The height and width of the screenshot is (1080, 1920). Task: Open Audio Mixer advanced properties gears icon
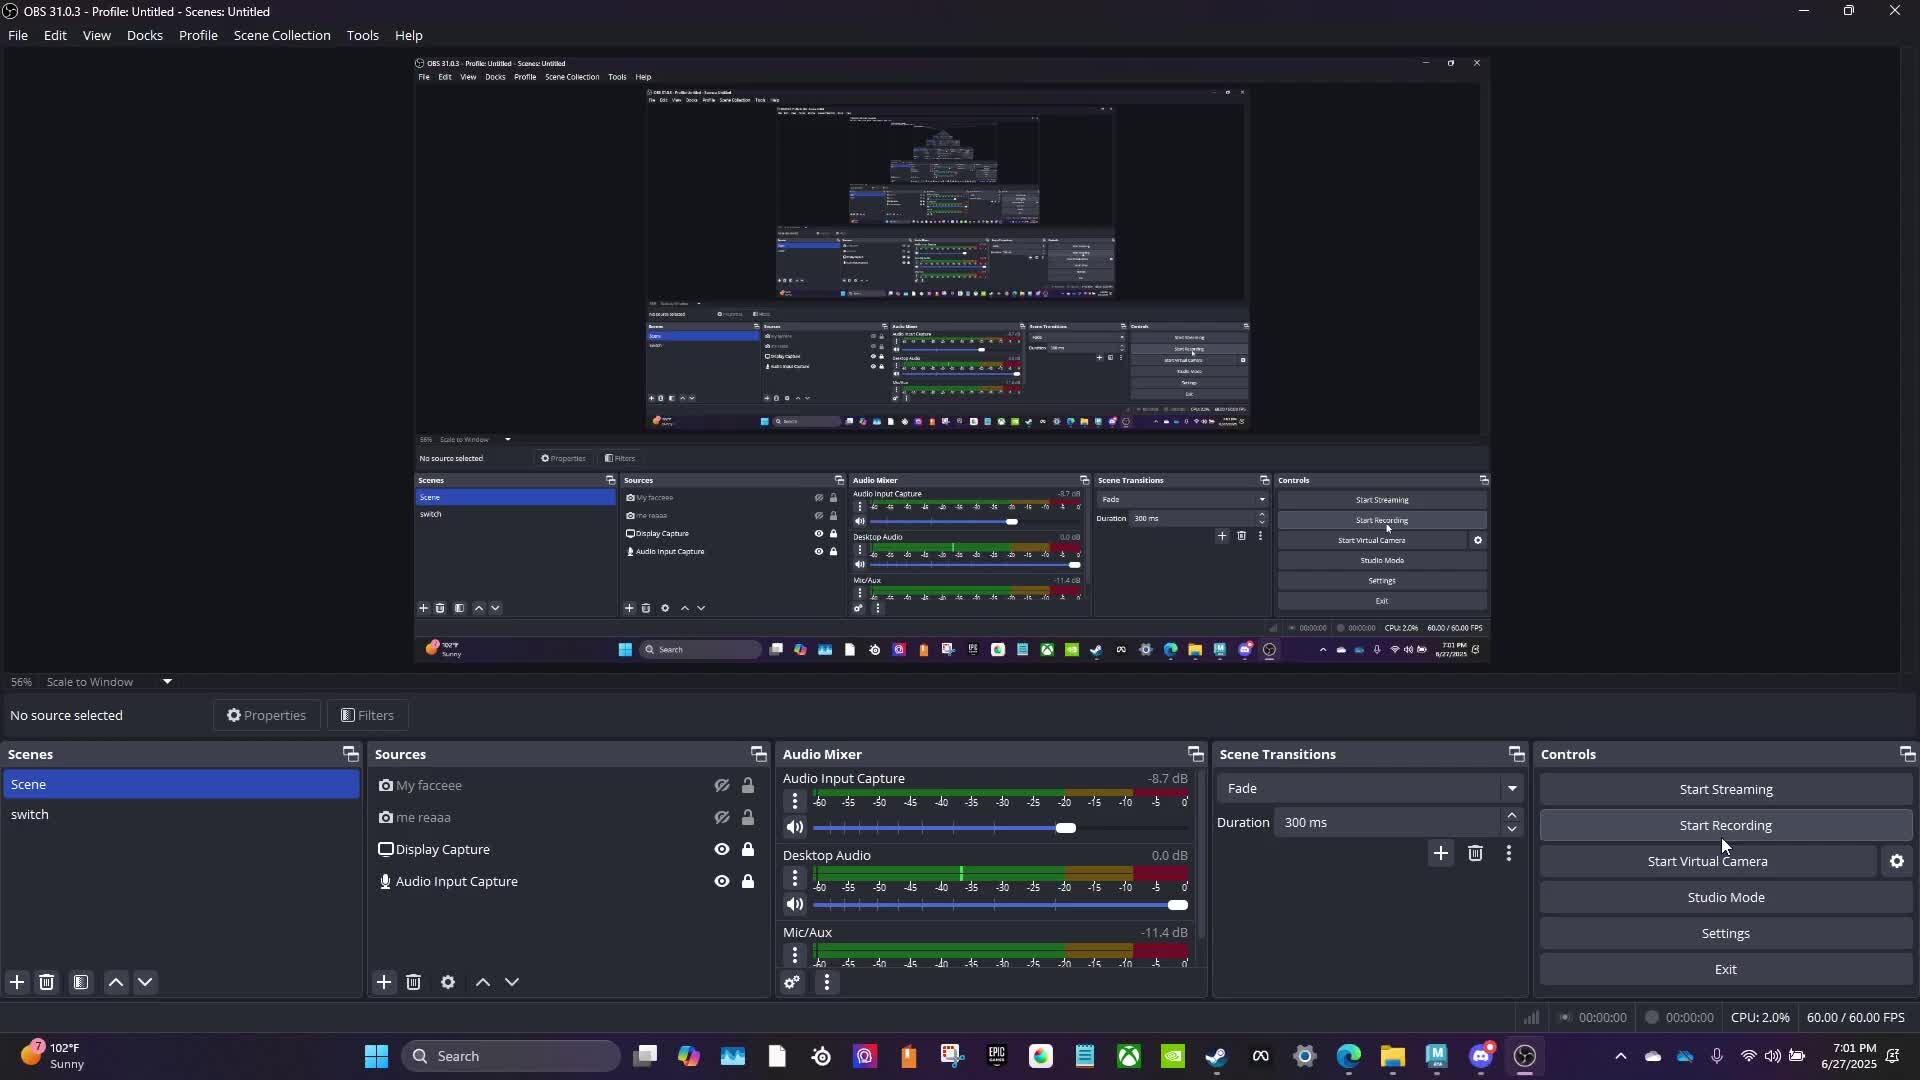point(792,983)
